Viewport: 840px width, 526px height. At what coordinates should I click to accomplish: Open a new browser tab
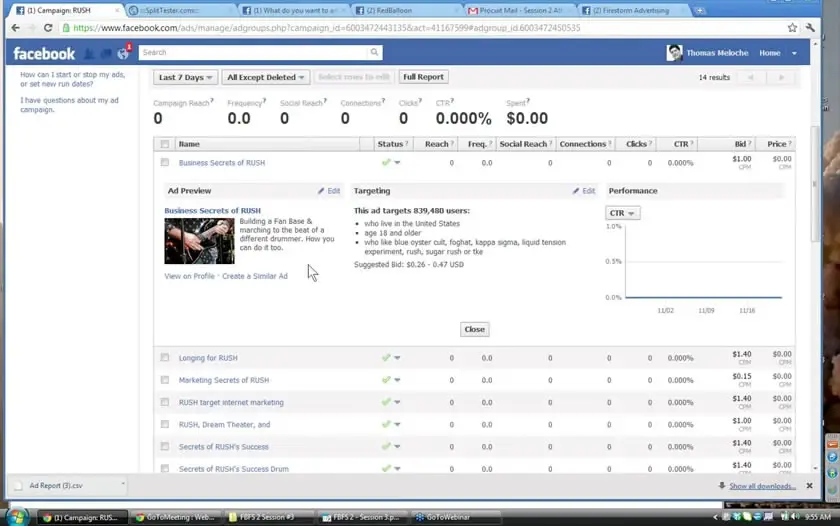(700, 11)
